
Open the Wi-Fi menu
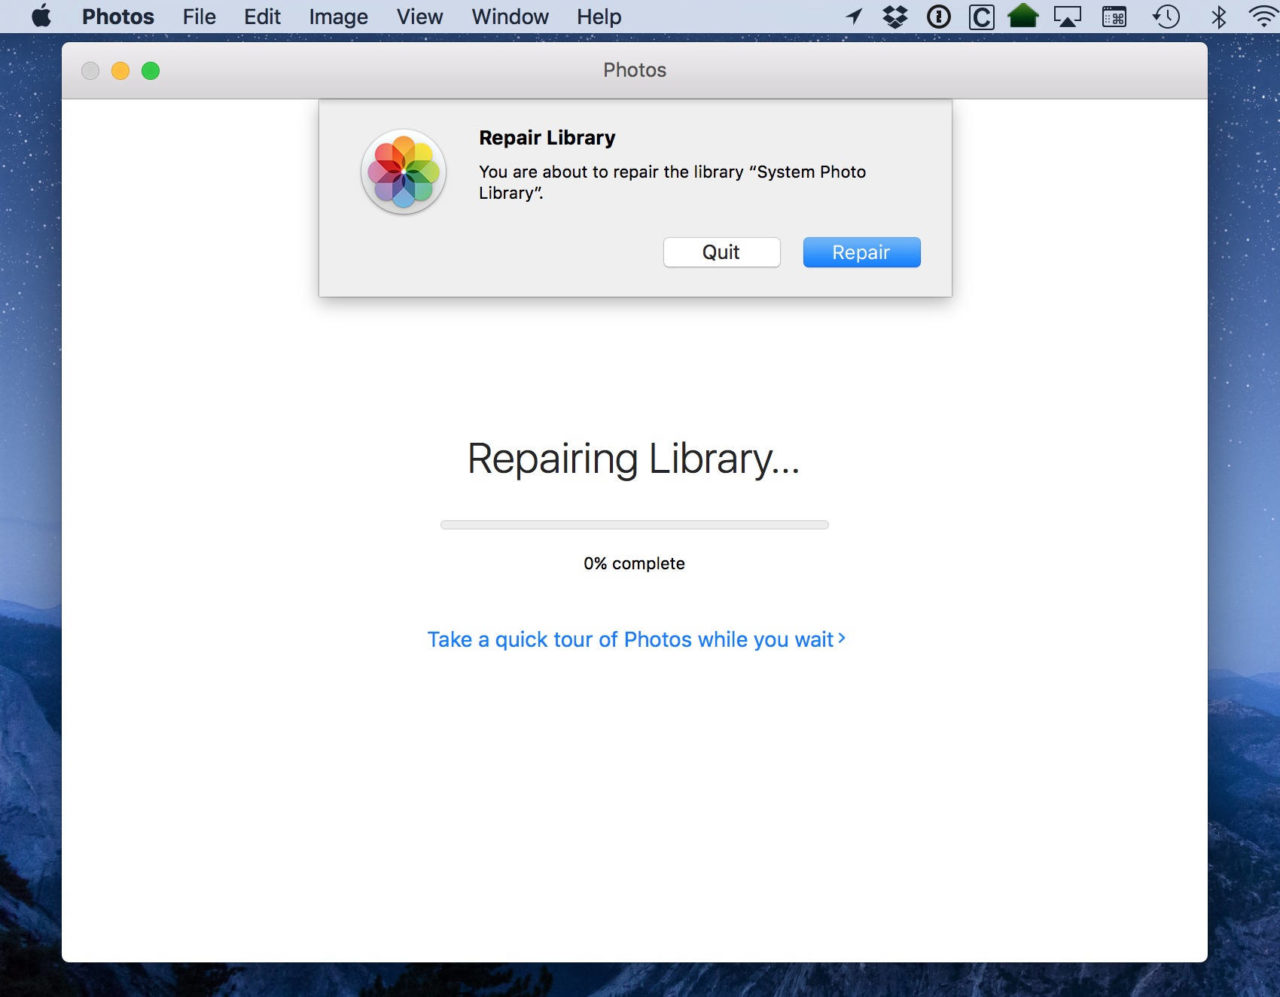1264,16
